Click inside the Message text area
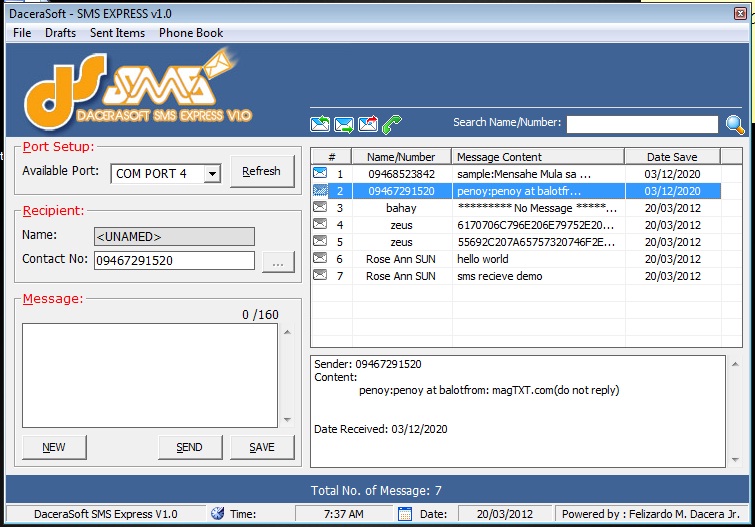This screenshot has height=527, width=755. [150, 375]
